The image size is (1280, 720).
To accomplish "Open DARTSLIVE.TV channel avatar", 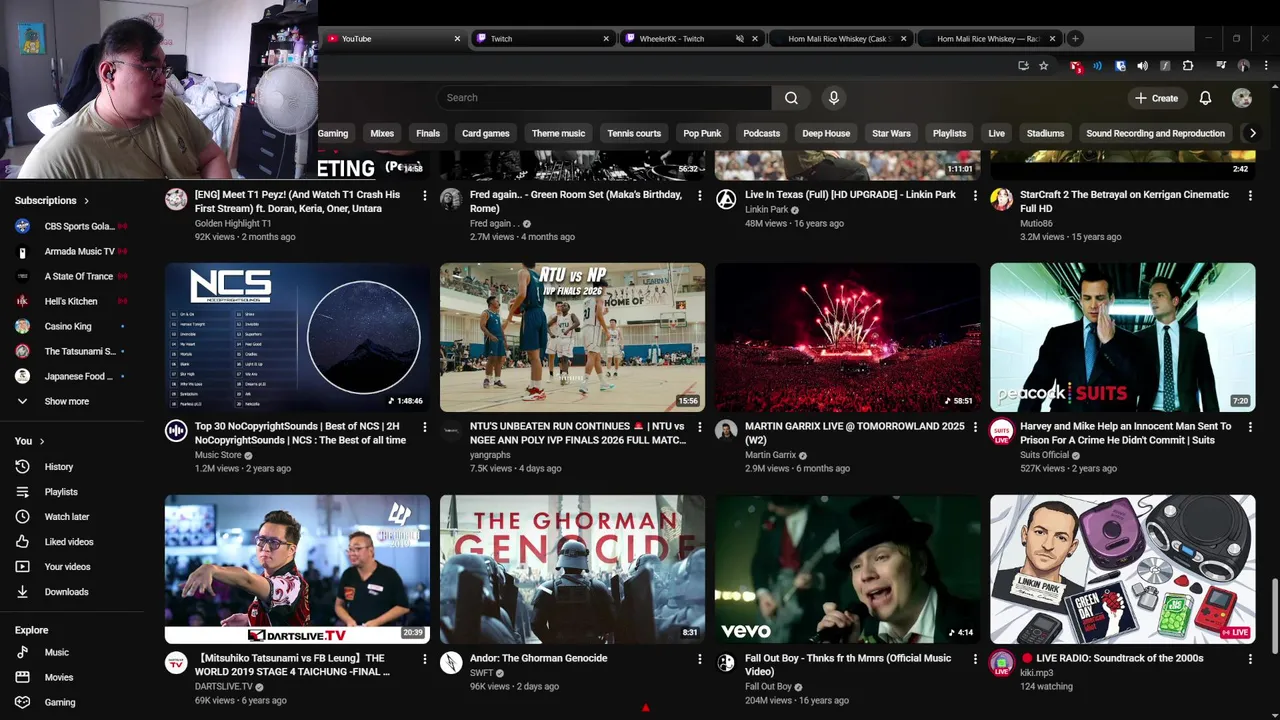I will pos(176,663).
